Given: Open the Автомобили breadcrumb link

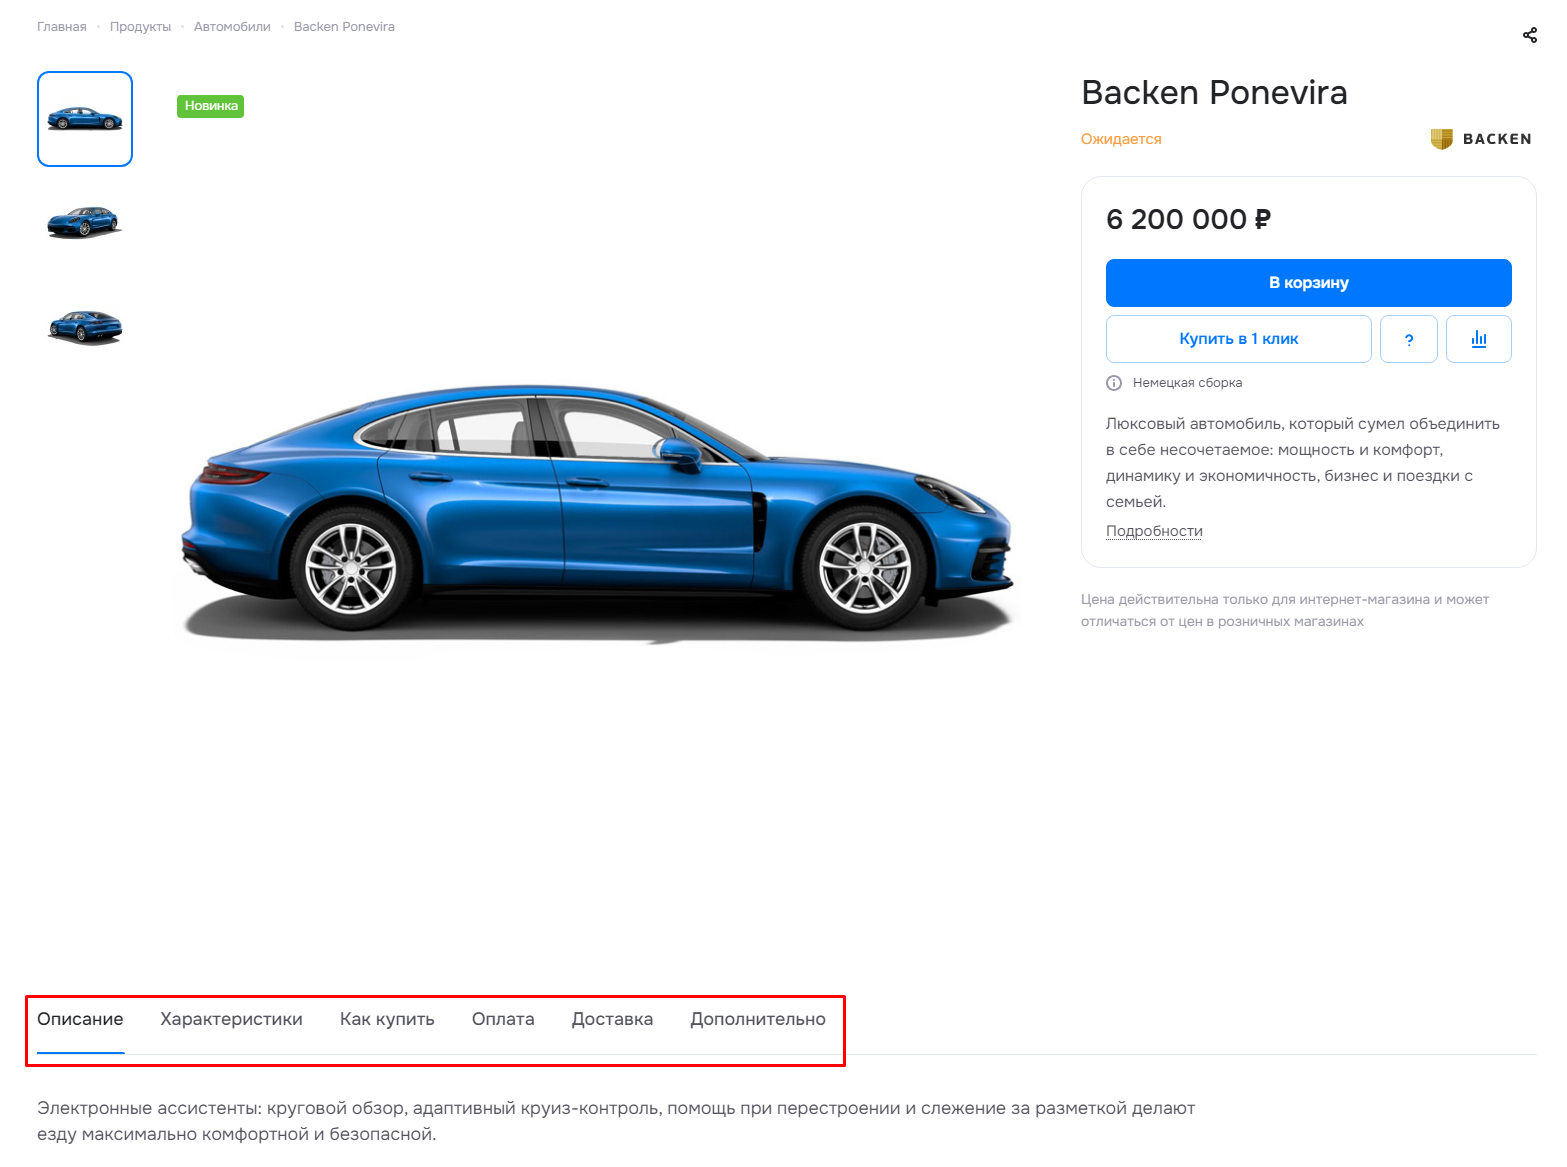Looking at the screenshot, I should (x=232, y=27).
